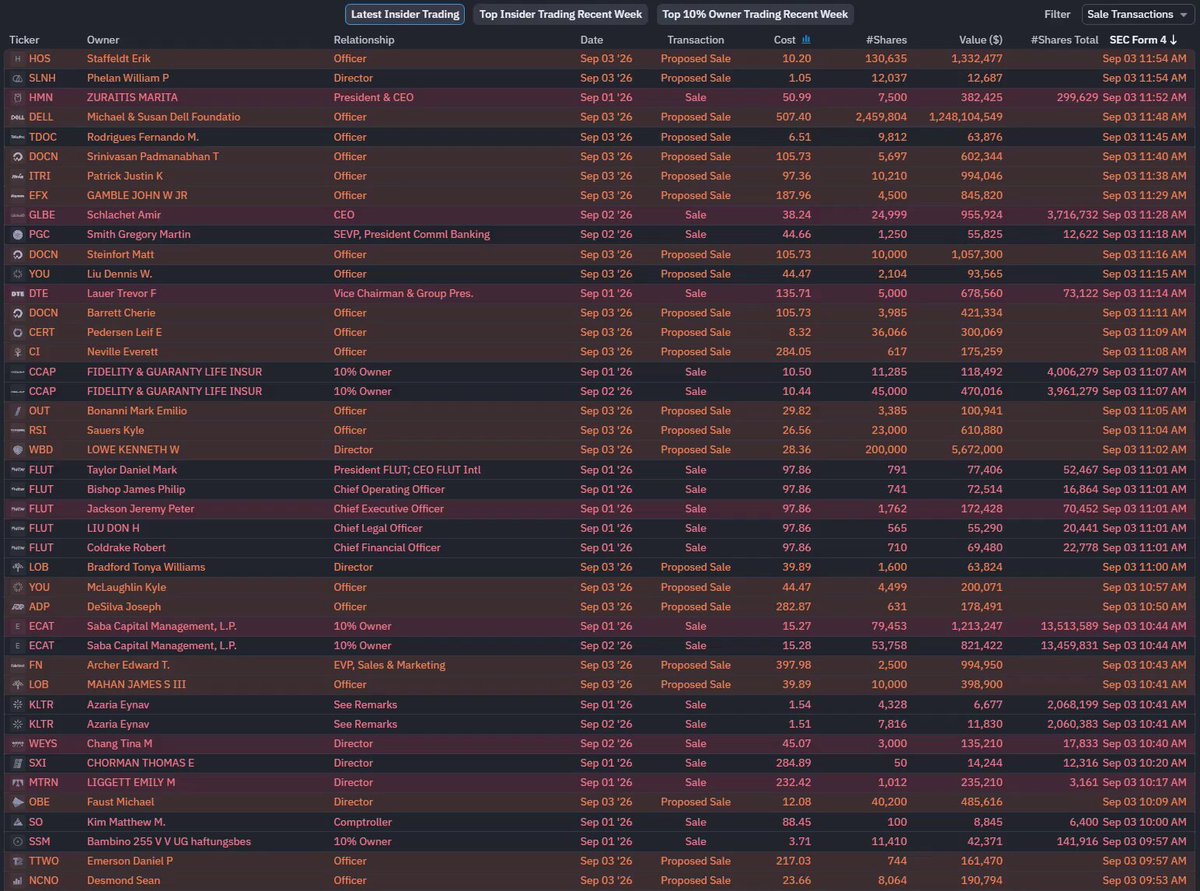Sort by the Value ($) column header
The image size is (1200, 891).
981,40
